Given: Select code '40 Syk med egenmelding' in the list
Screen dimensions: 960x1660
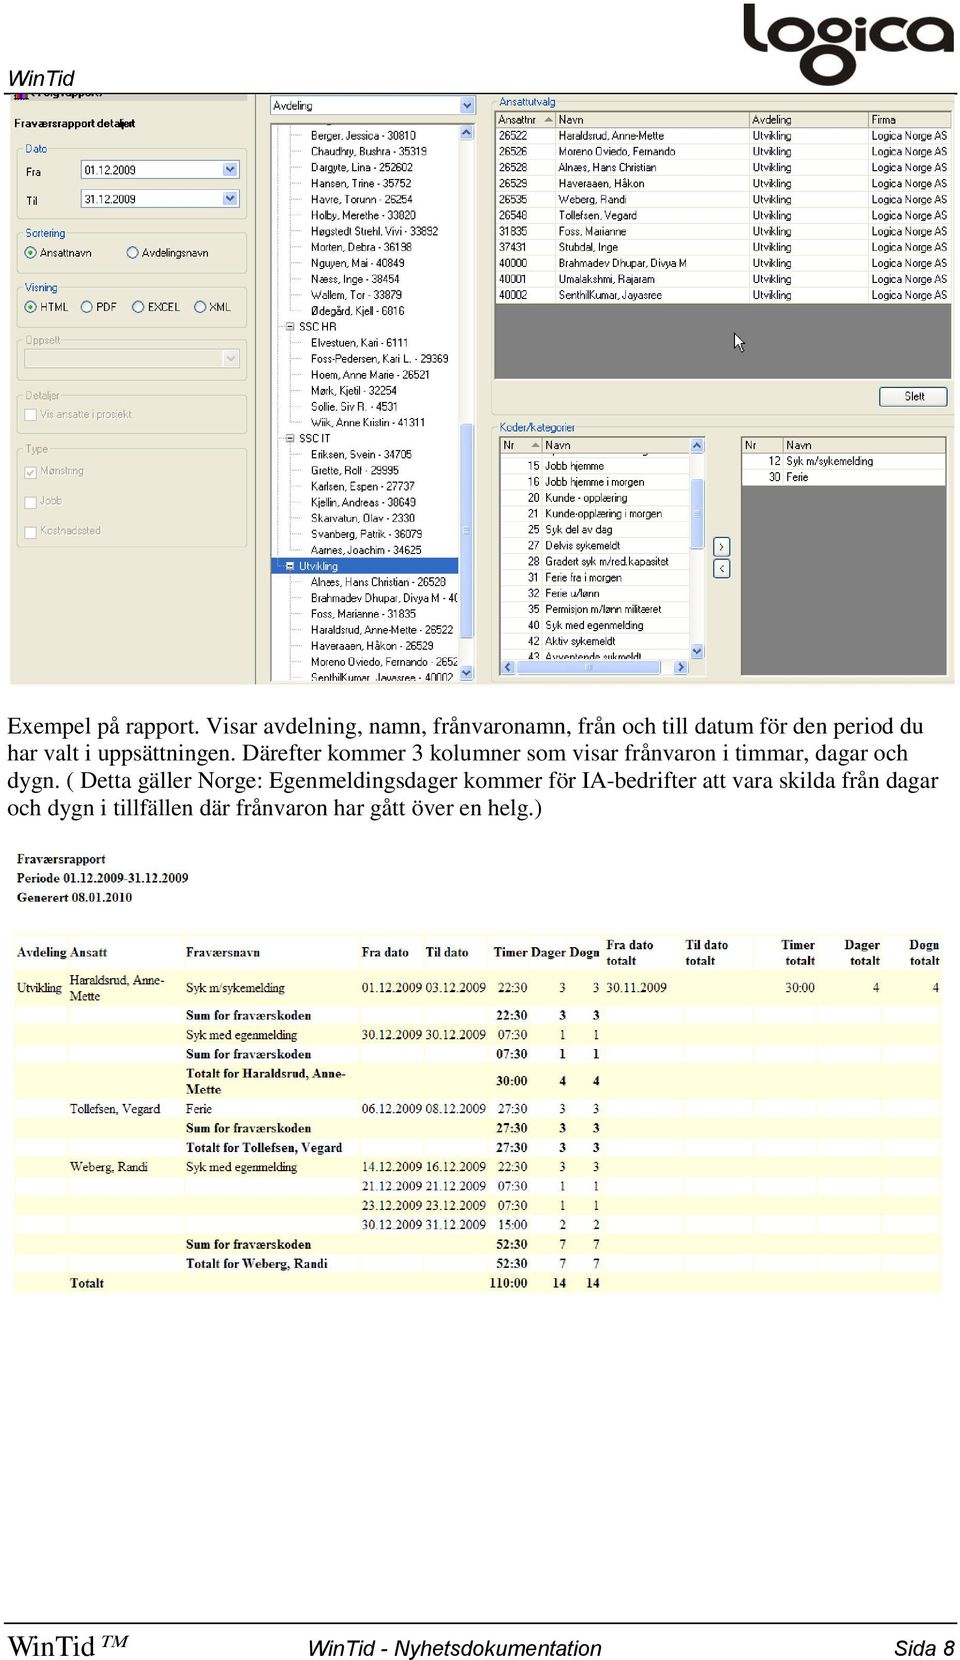Looking at the screenshot, I should coord(595,626).
